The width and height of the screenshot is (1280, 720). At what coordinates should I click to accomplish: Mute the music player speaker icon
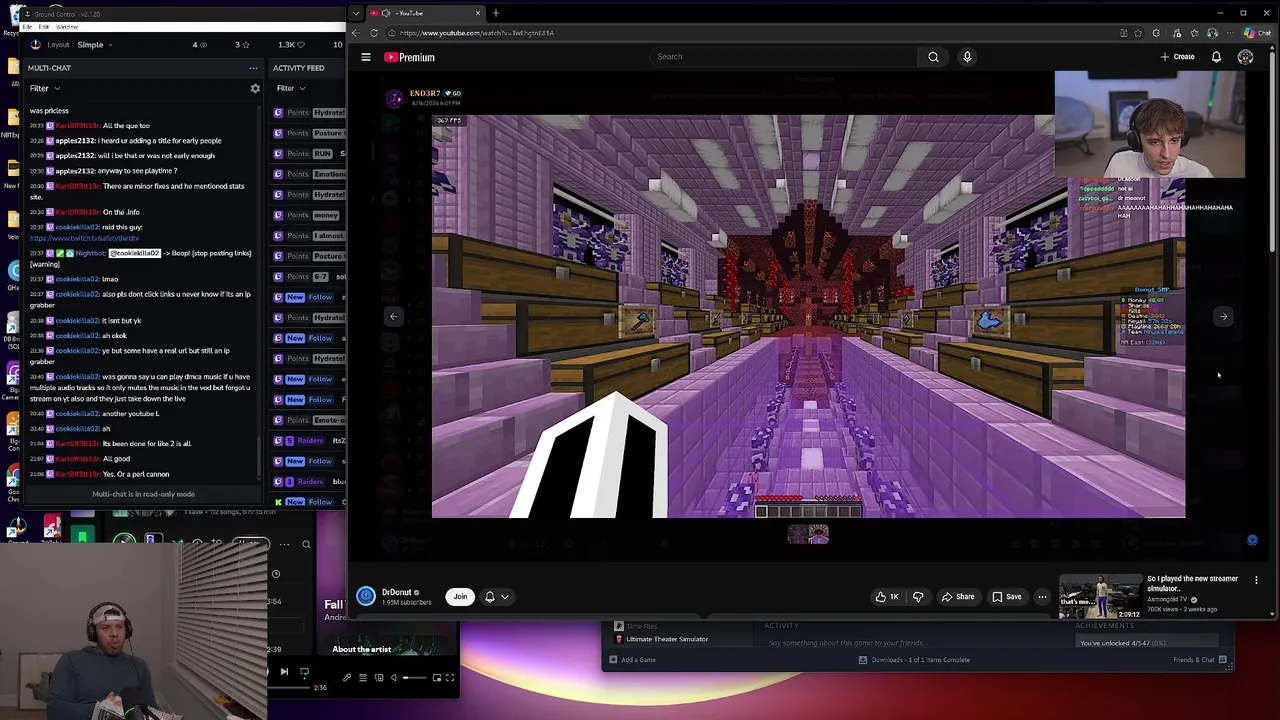(x=394, y=678)
